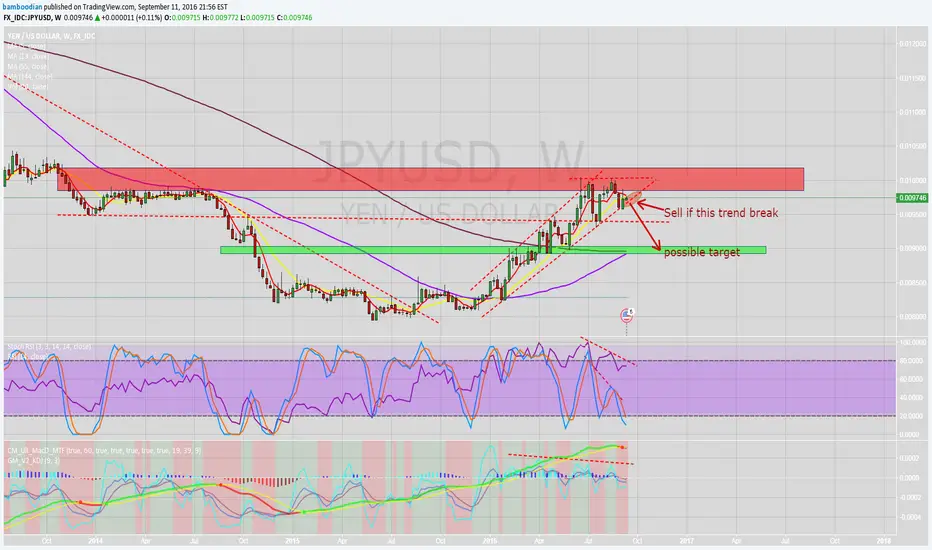
Task: Select the MA (144, close) indicator legend
Action: click(30, 77)
